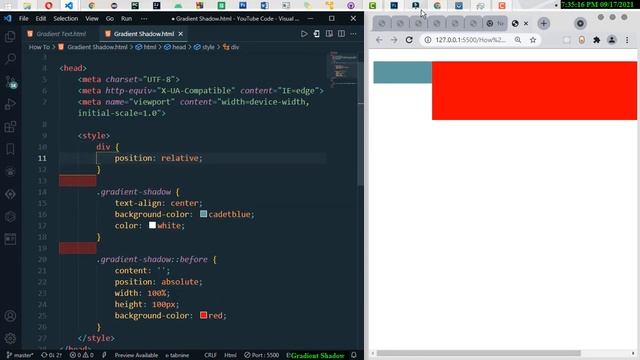Screen dimensions: 640x360
Task: Close the active Chrome tab
Action: pyautogui.click(x=526, y=24)
